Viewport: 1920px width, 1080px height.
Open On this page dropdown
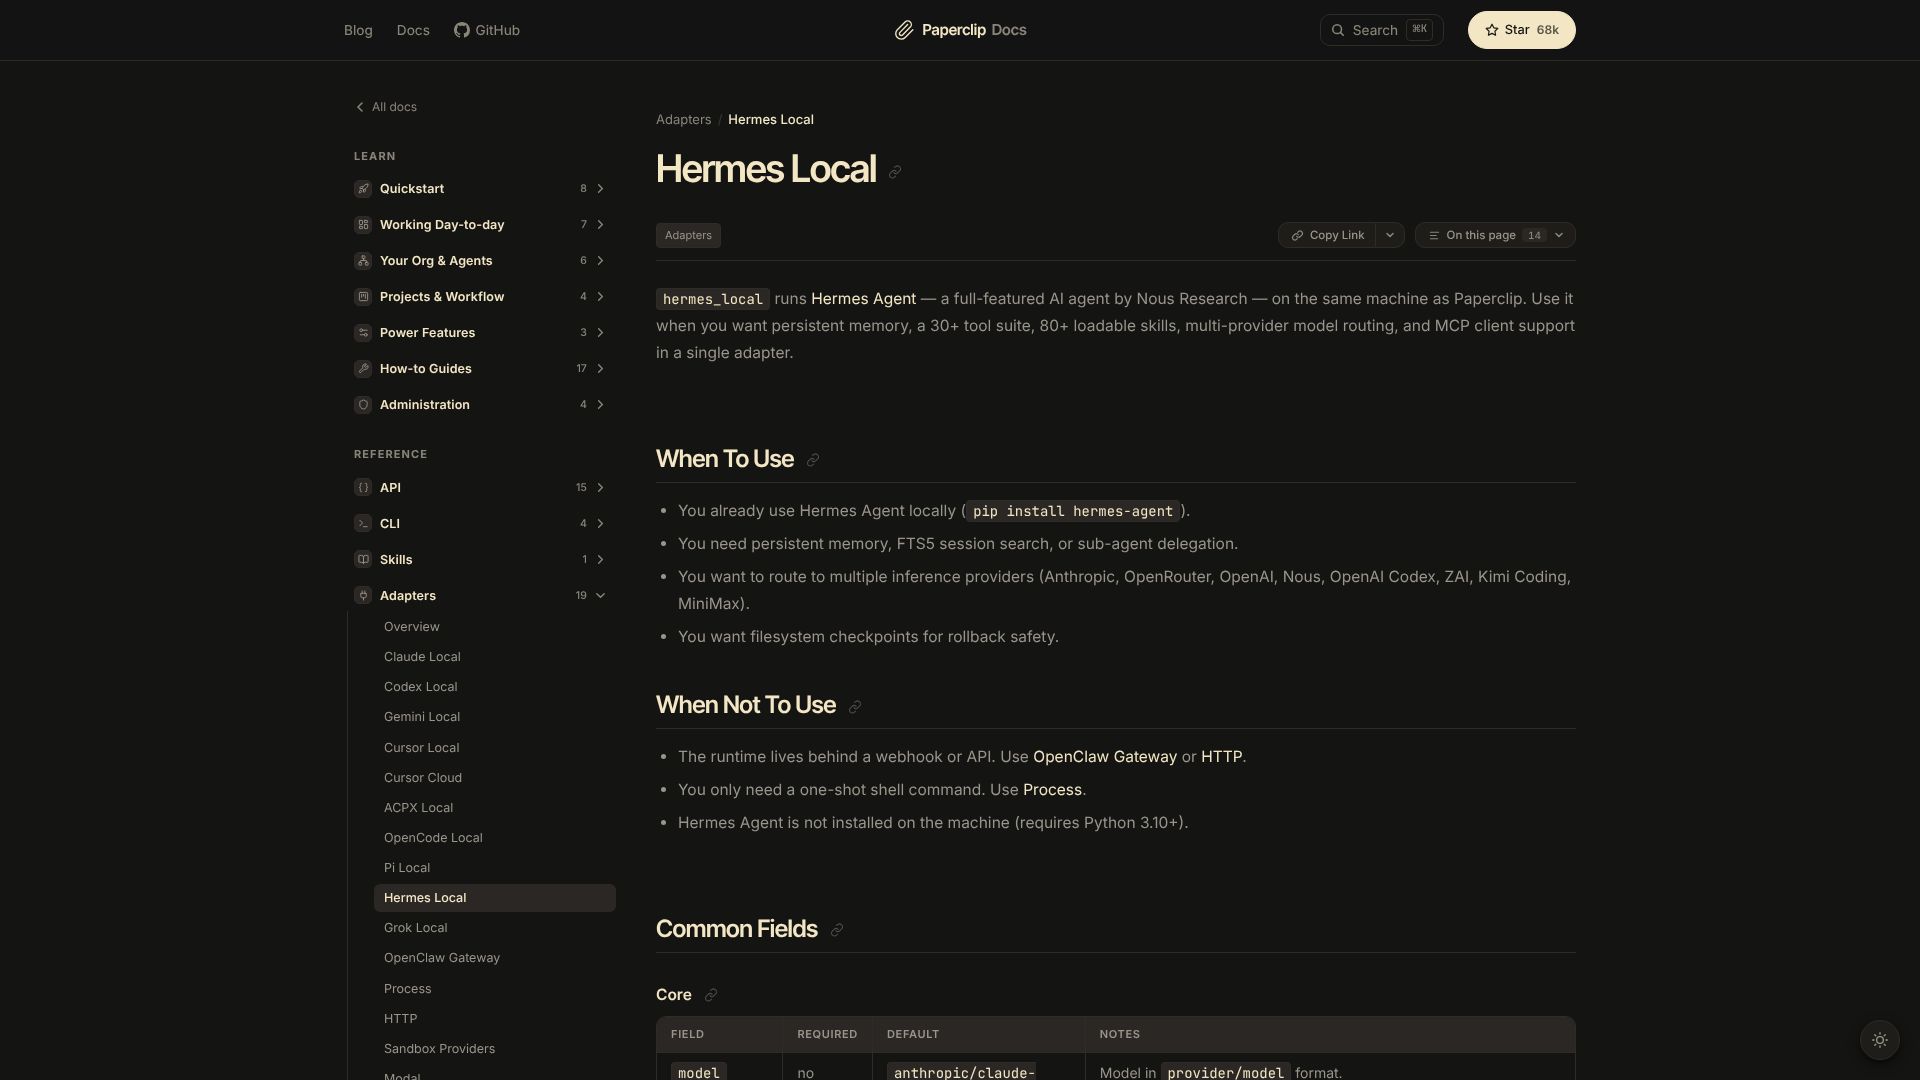1495,235
